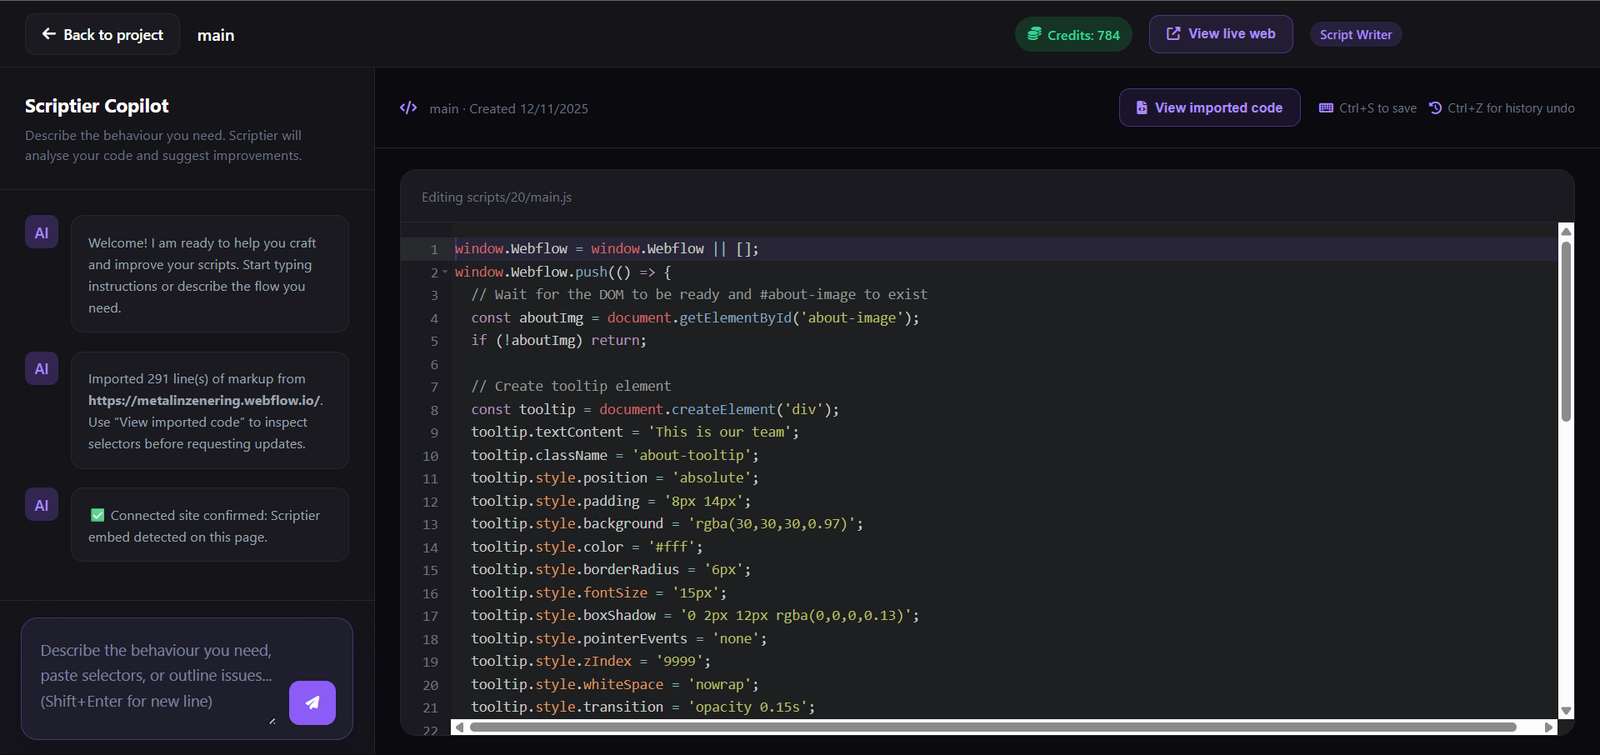Click the metalinzenering.webflow.io link
The width and height of the screenshot is (1600, 755).
pyautogui.click(x=204, y=400)
